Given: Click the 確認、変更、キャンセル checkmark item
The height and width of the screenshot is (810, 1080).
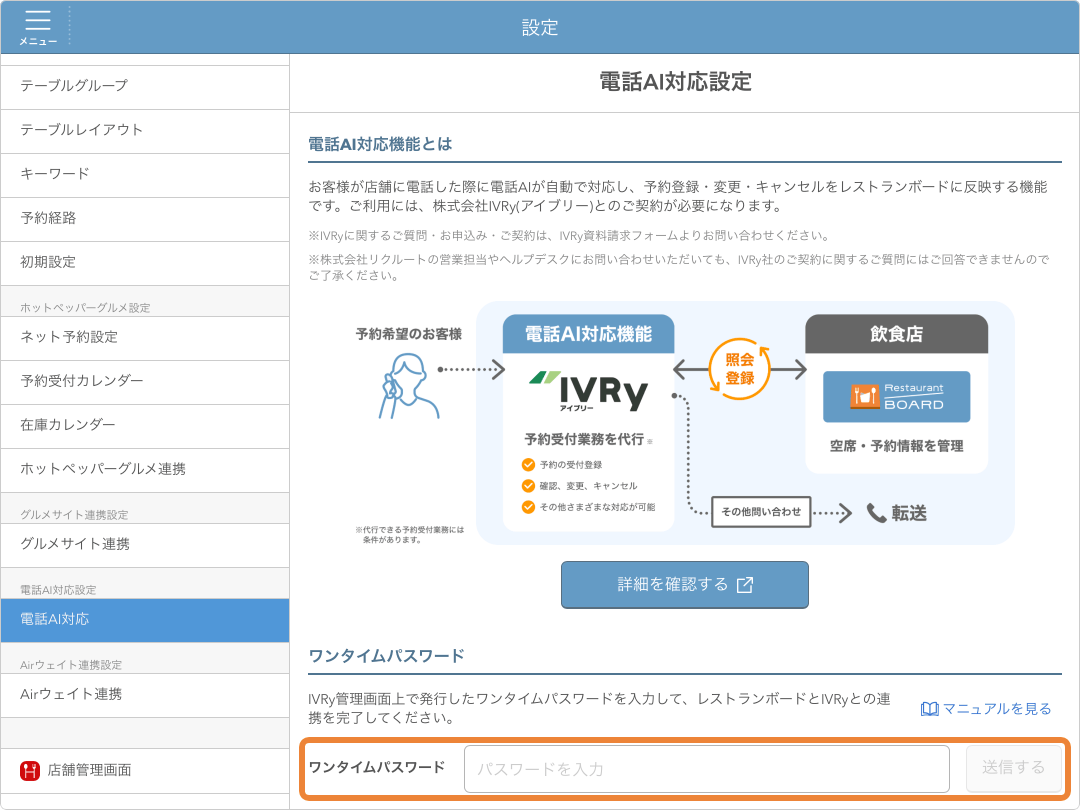Looking at the screenshot, I should pyautogui.click(x=580, y=486).
